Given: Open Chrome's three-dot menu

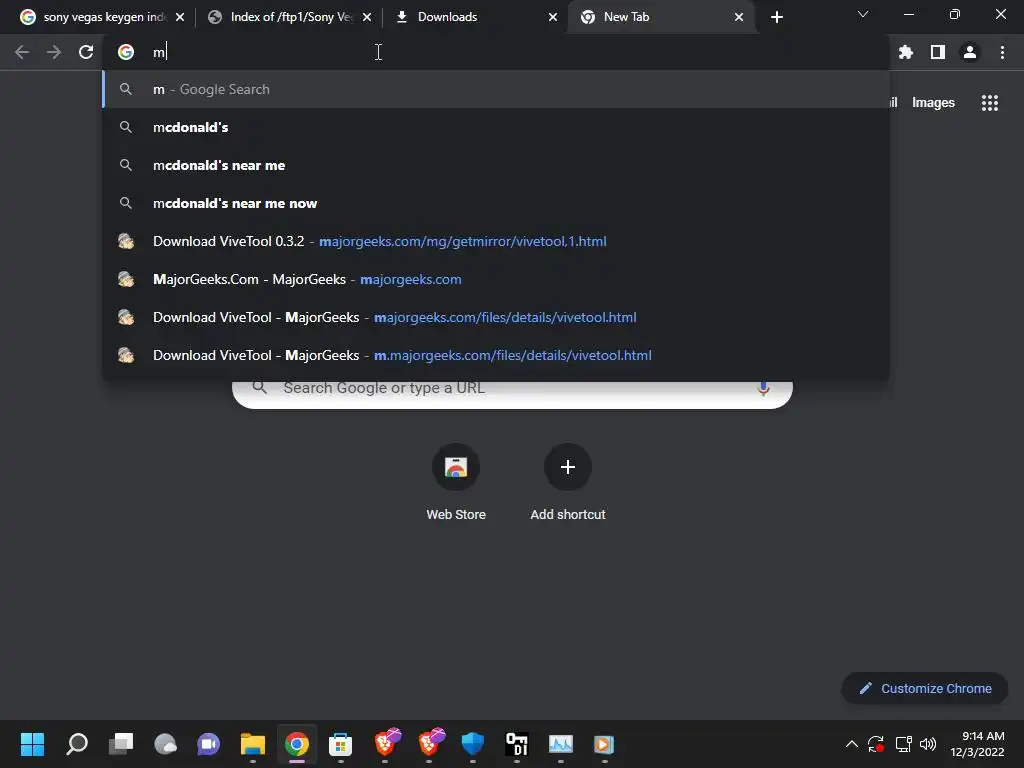Looking at the screenshot, I should [1002, 52].
